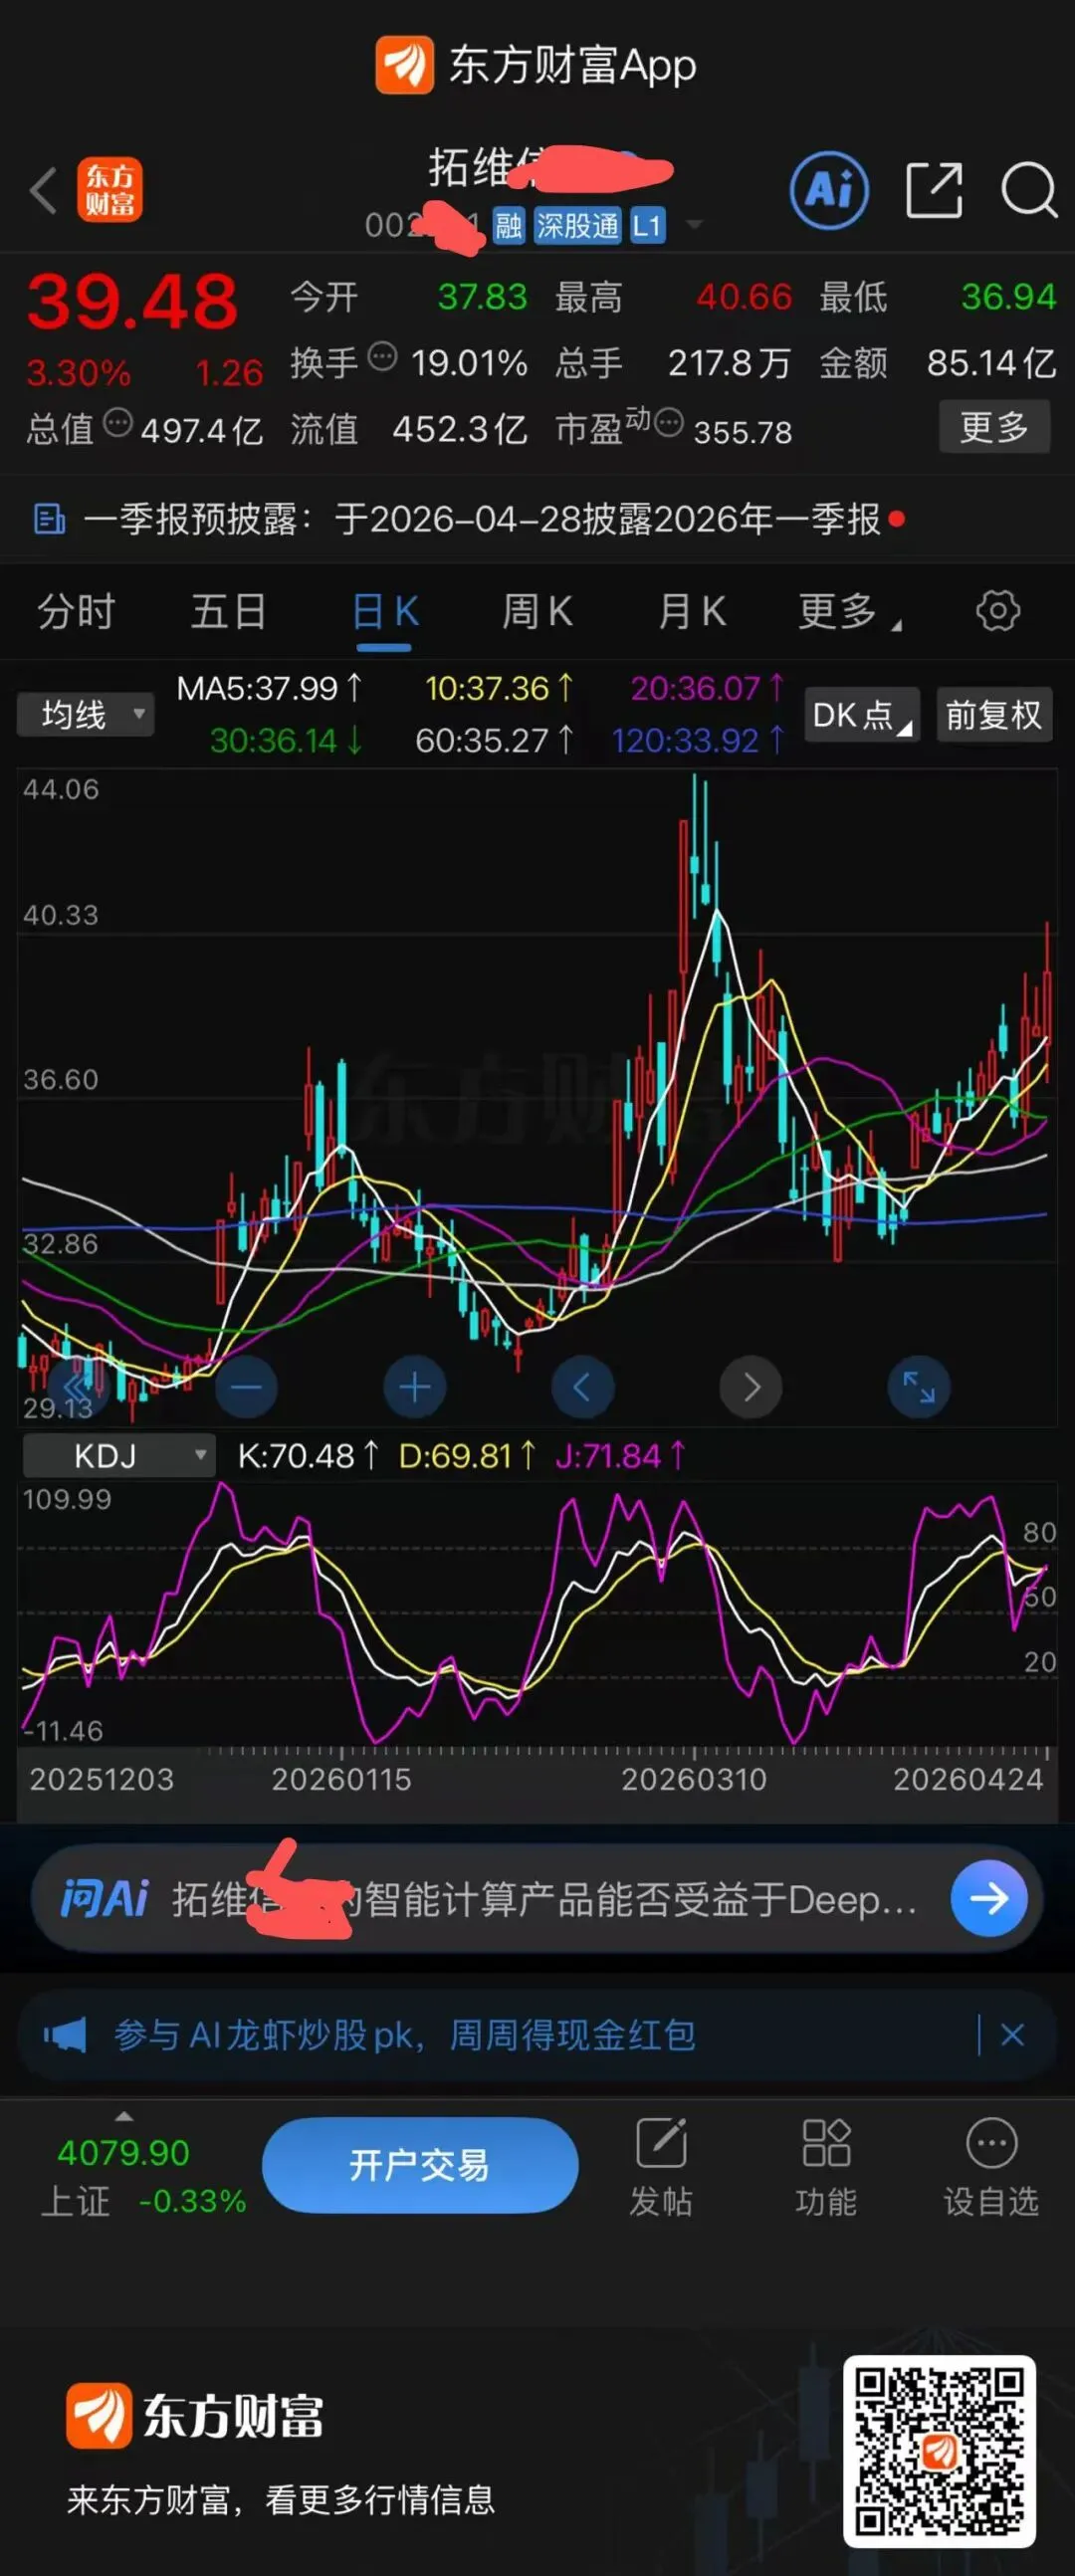Tap the 东方财富 footer logo
The image size is (1075, 2576).
tap(195, 2415)
